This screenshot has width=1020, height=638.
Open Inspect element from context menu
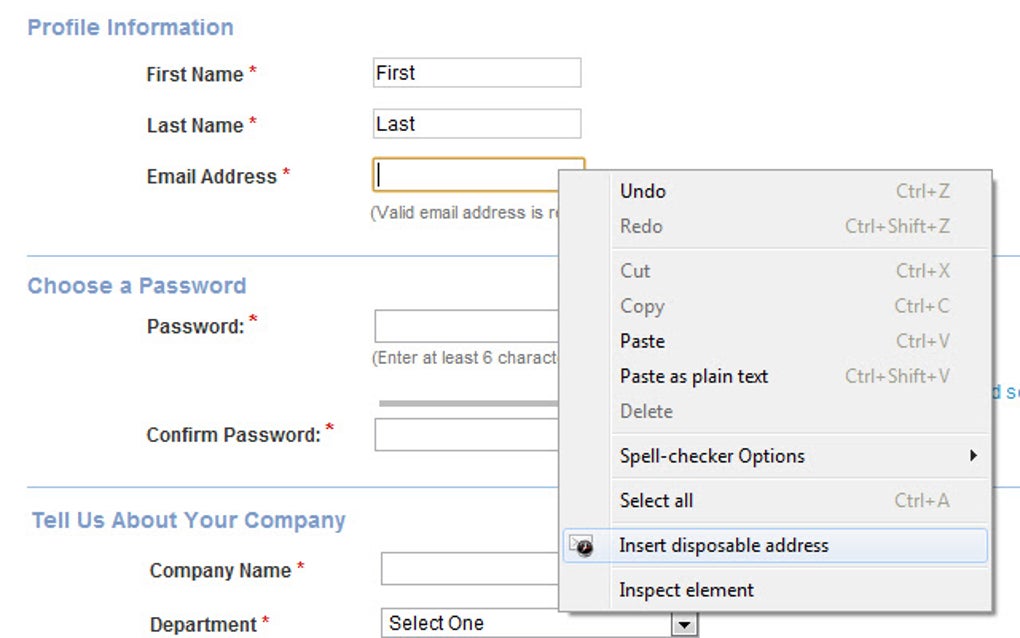pos(686,590)
